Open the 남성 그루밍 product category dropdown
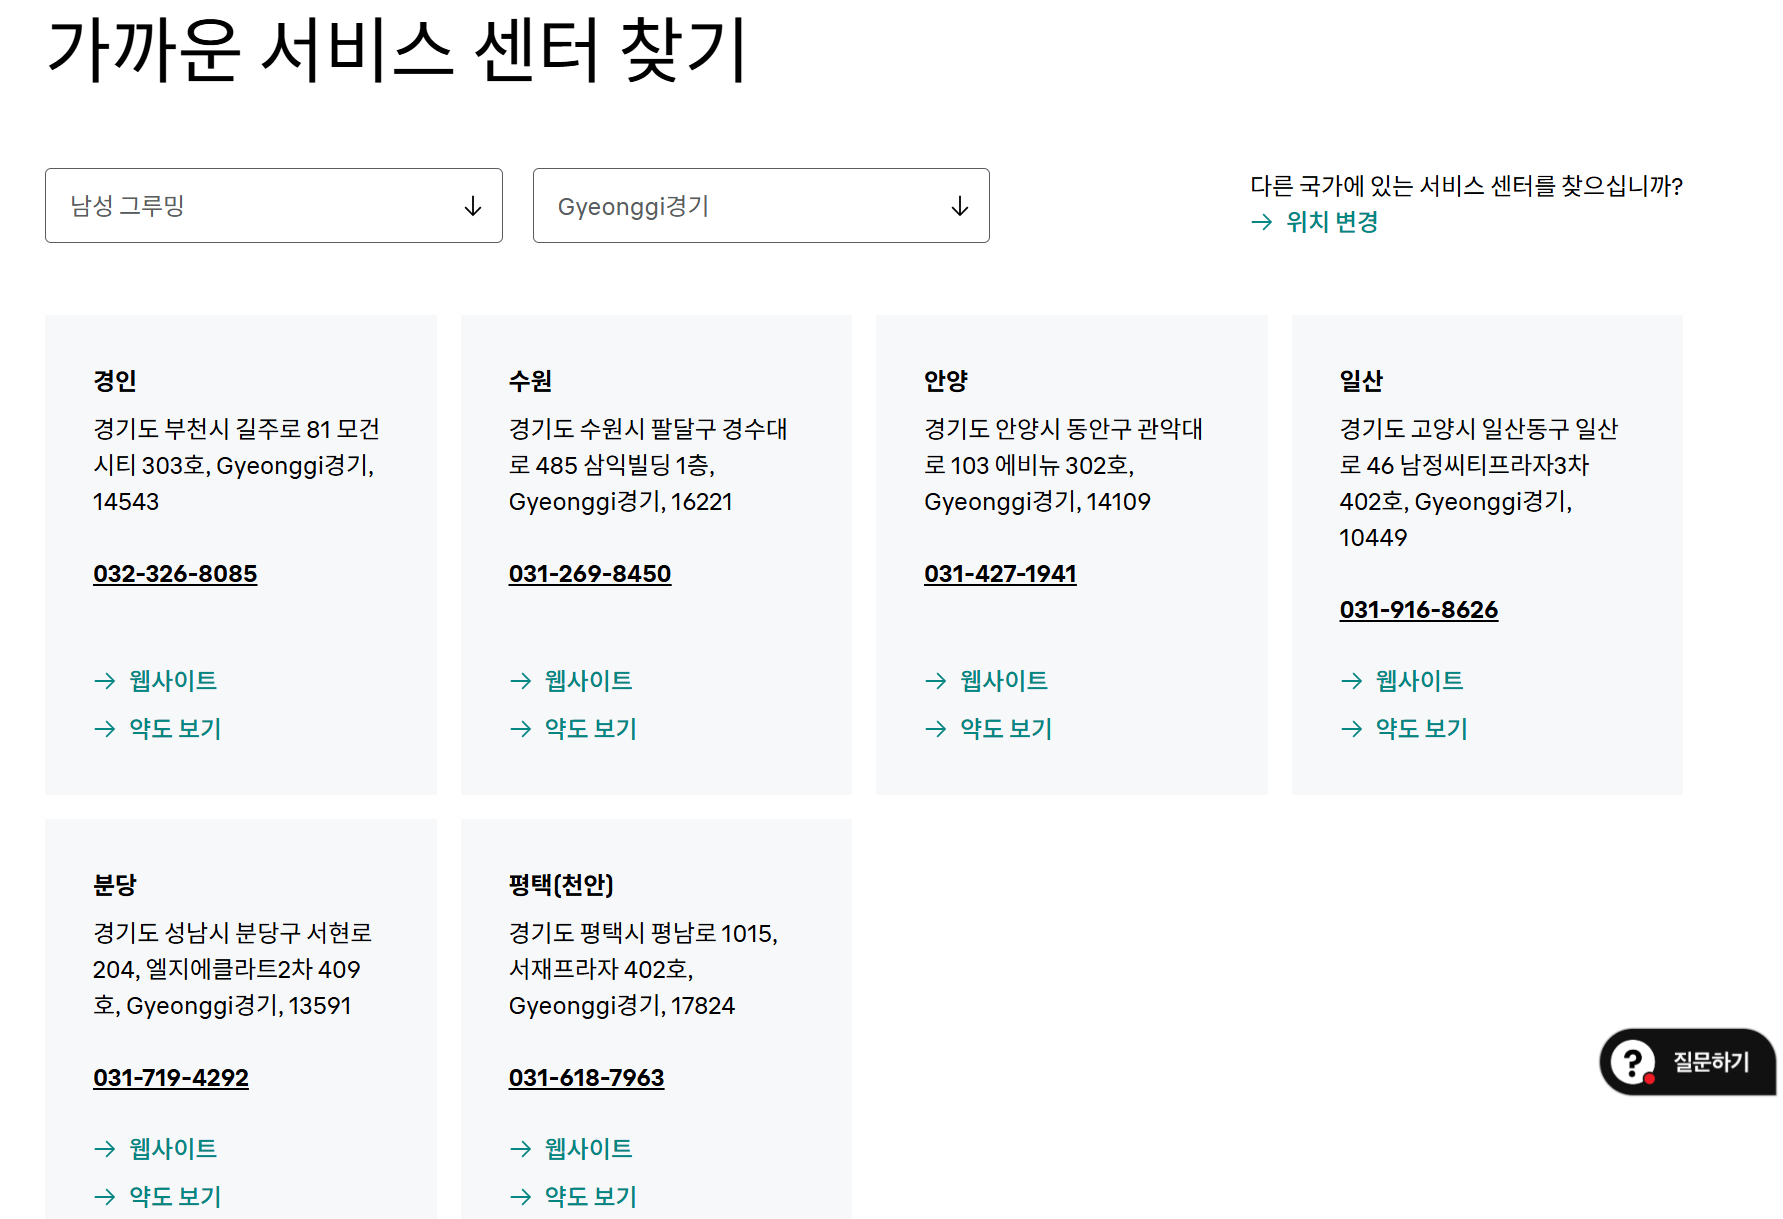The image size is (1783, 1219). click(273, 206)
